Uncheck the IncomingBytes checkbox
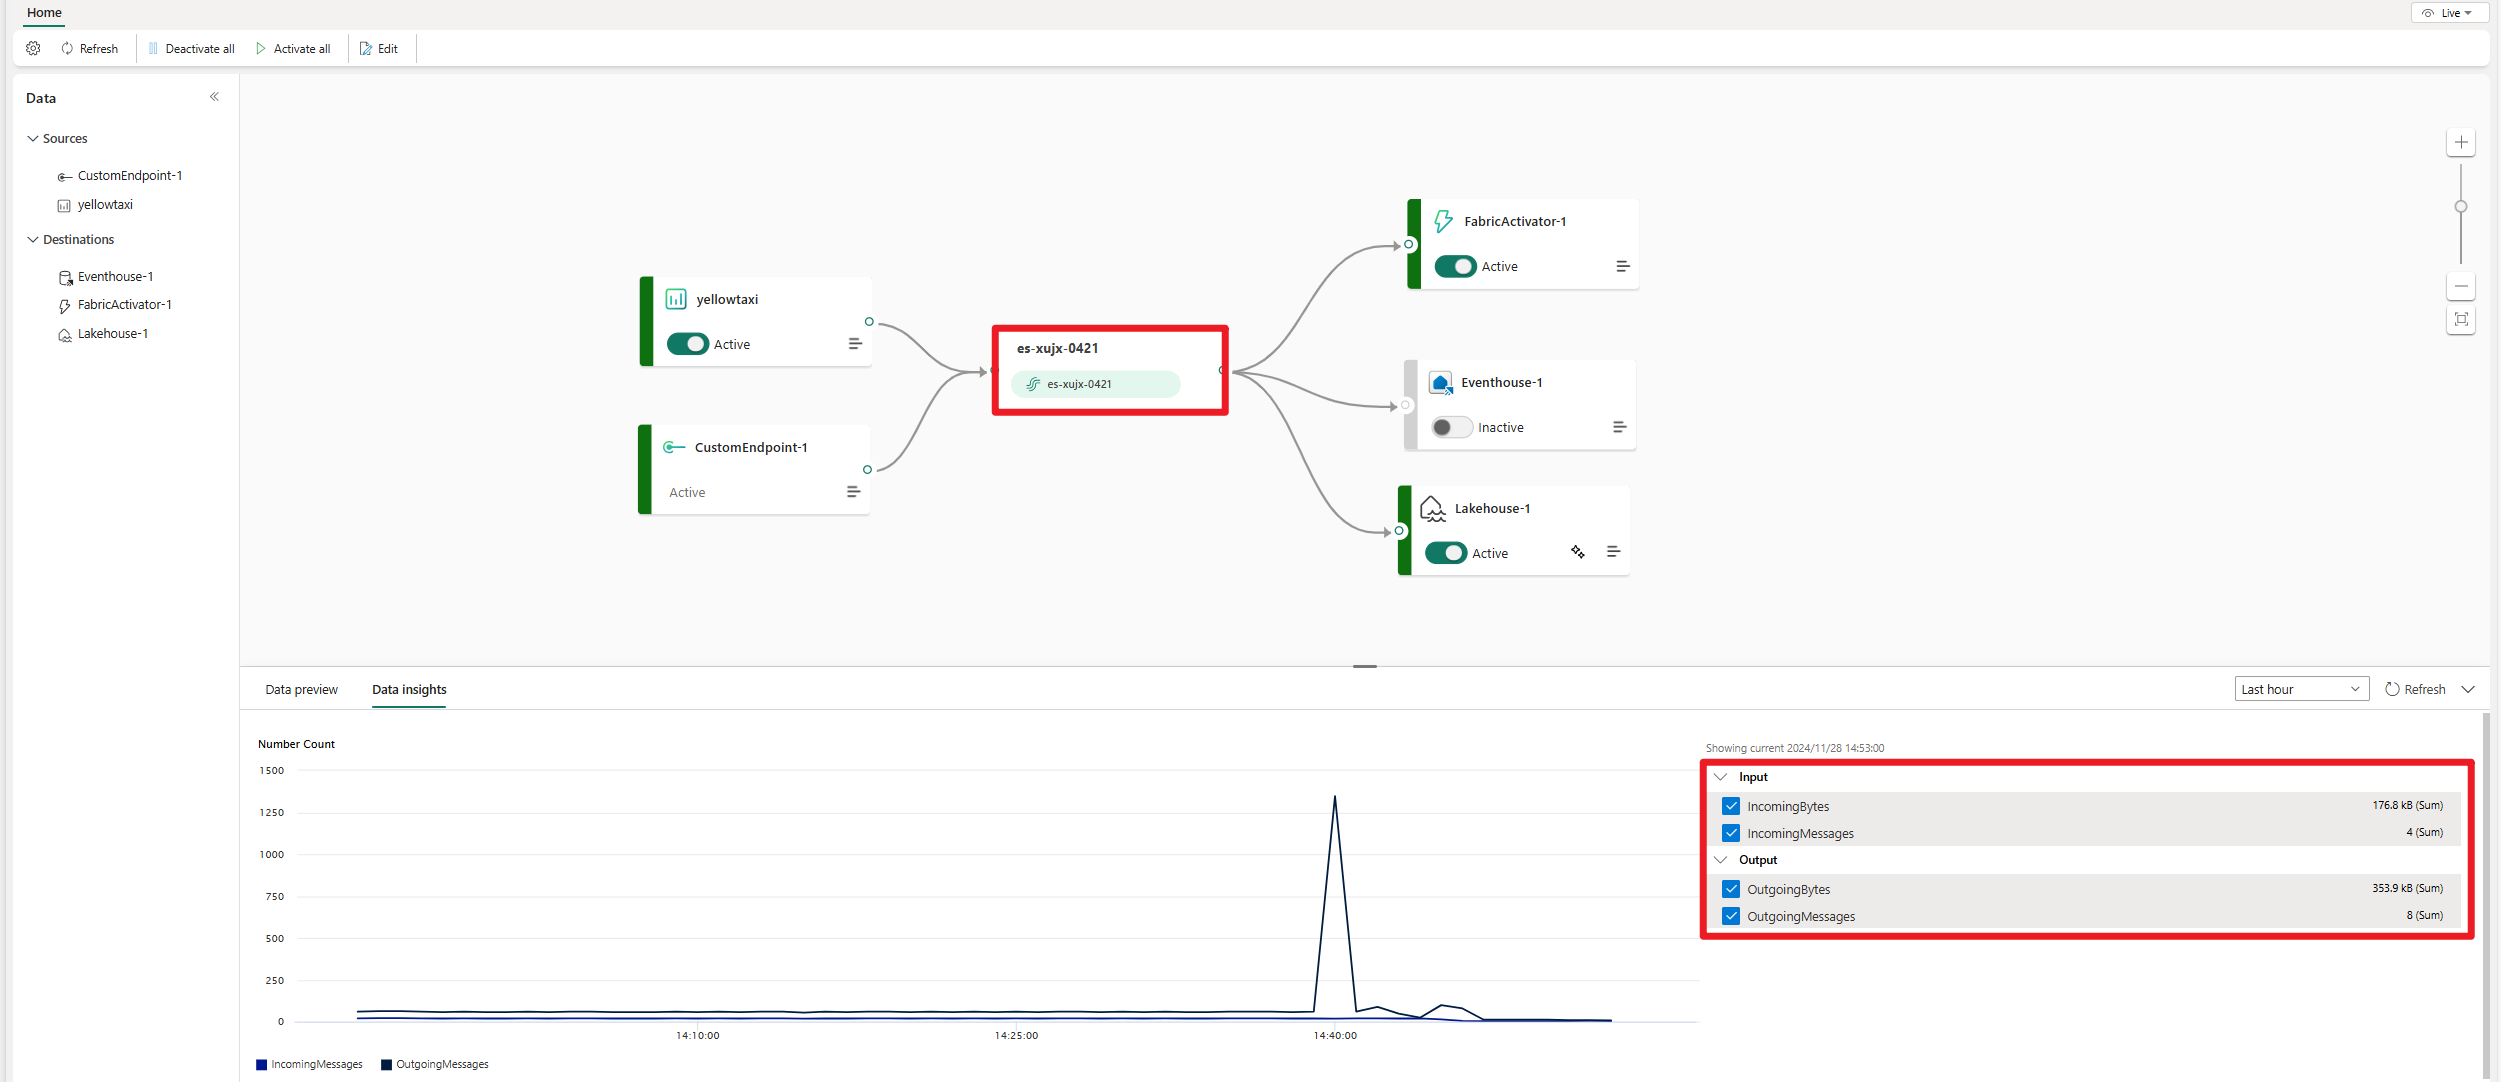Image resolution: width=2501 pixels, height=1082 pixels. (1731, 806)
